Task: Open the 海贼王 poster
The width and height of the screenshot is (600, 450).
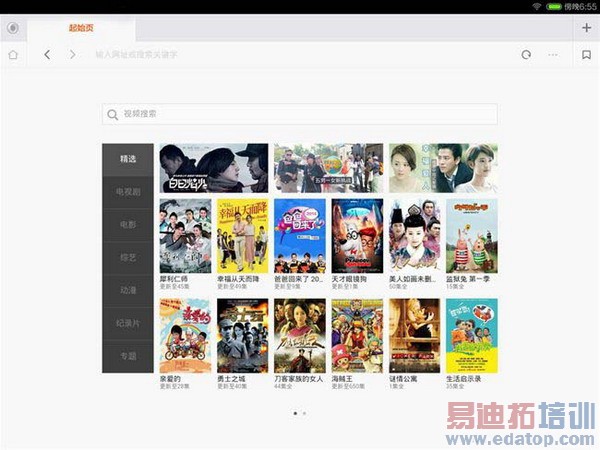Action: [357, 336]
